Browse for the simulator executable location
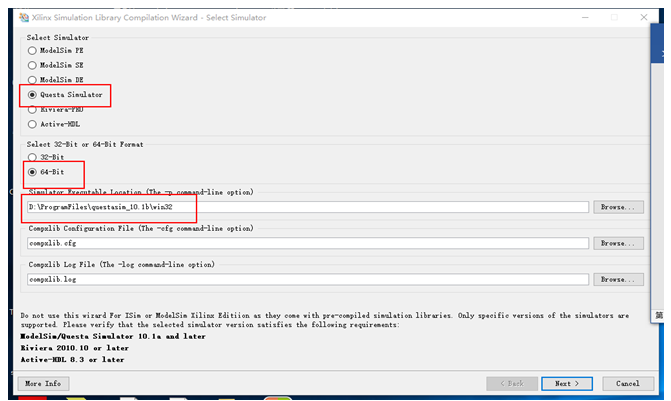Image resolution: width=671 pixels, height=401 pixels. (618, 207)
